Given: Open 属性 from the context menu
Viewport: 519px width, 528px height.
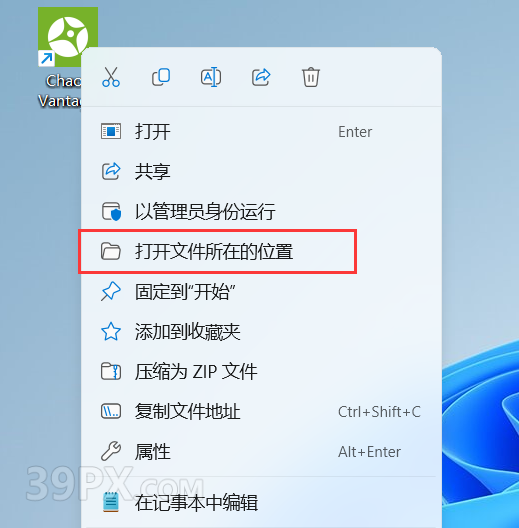Looking at the screenshot, I should pos(261,452).
